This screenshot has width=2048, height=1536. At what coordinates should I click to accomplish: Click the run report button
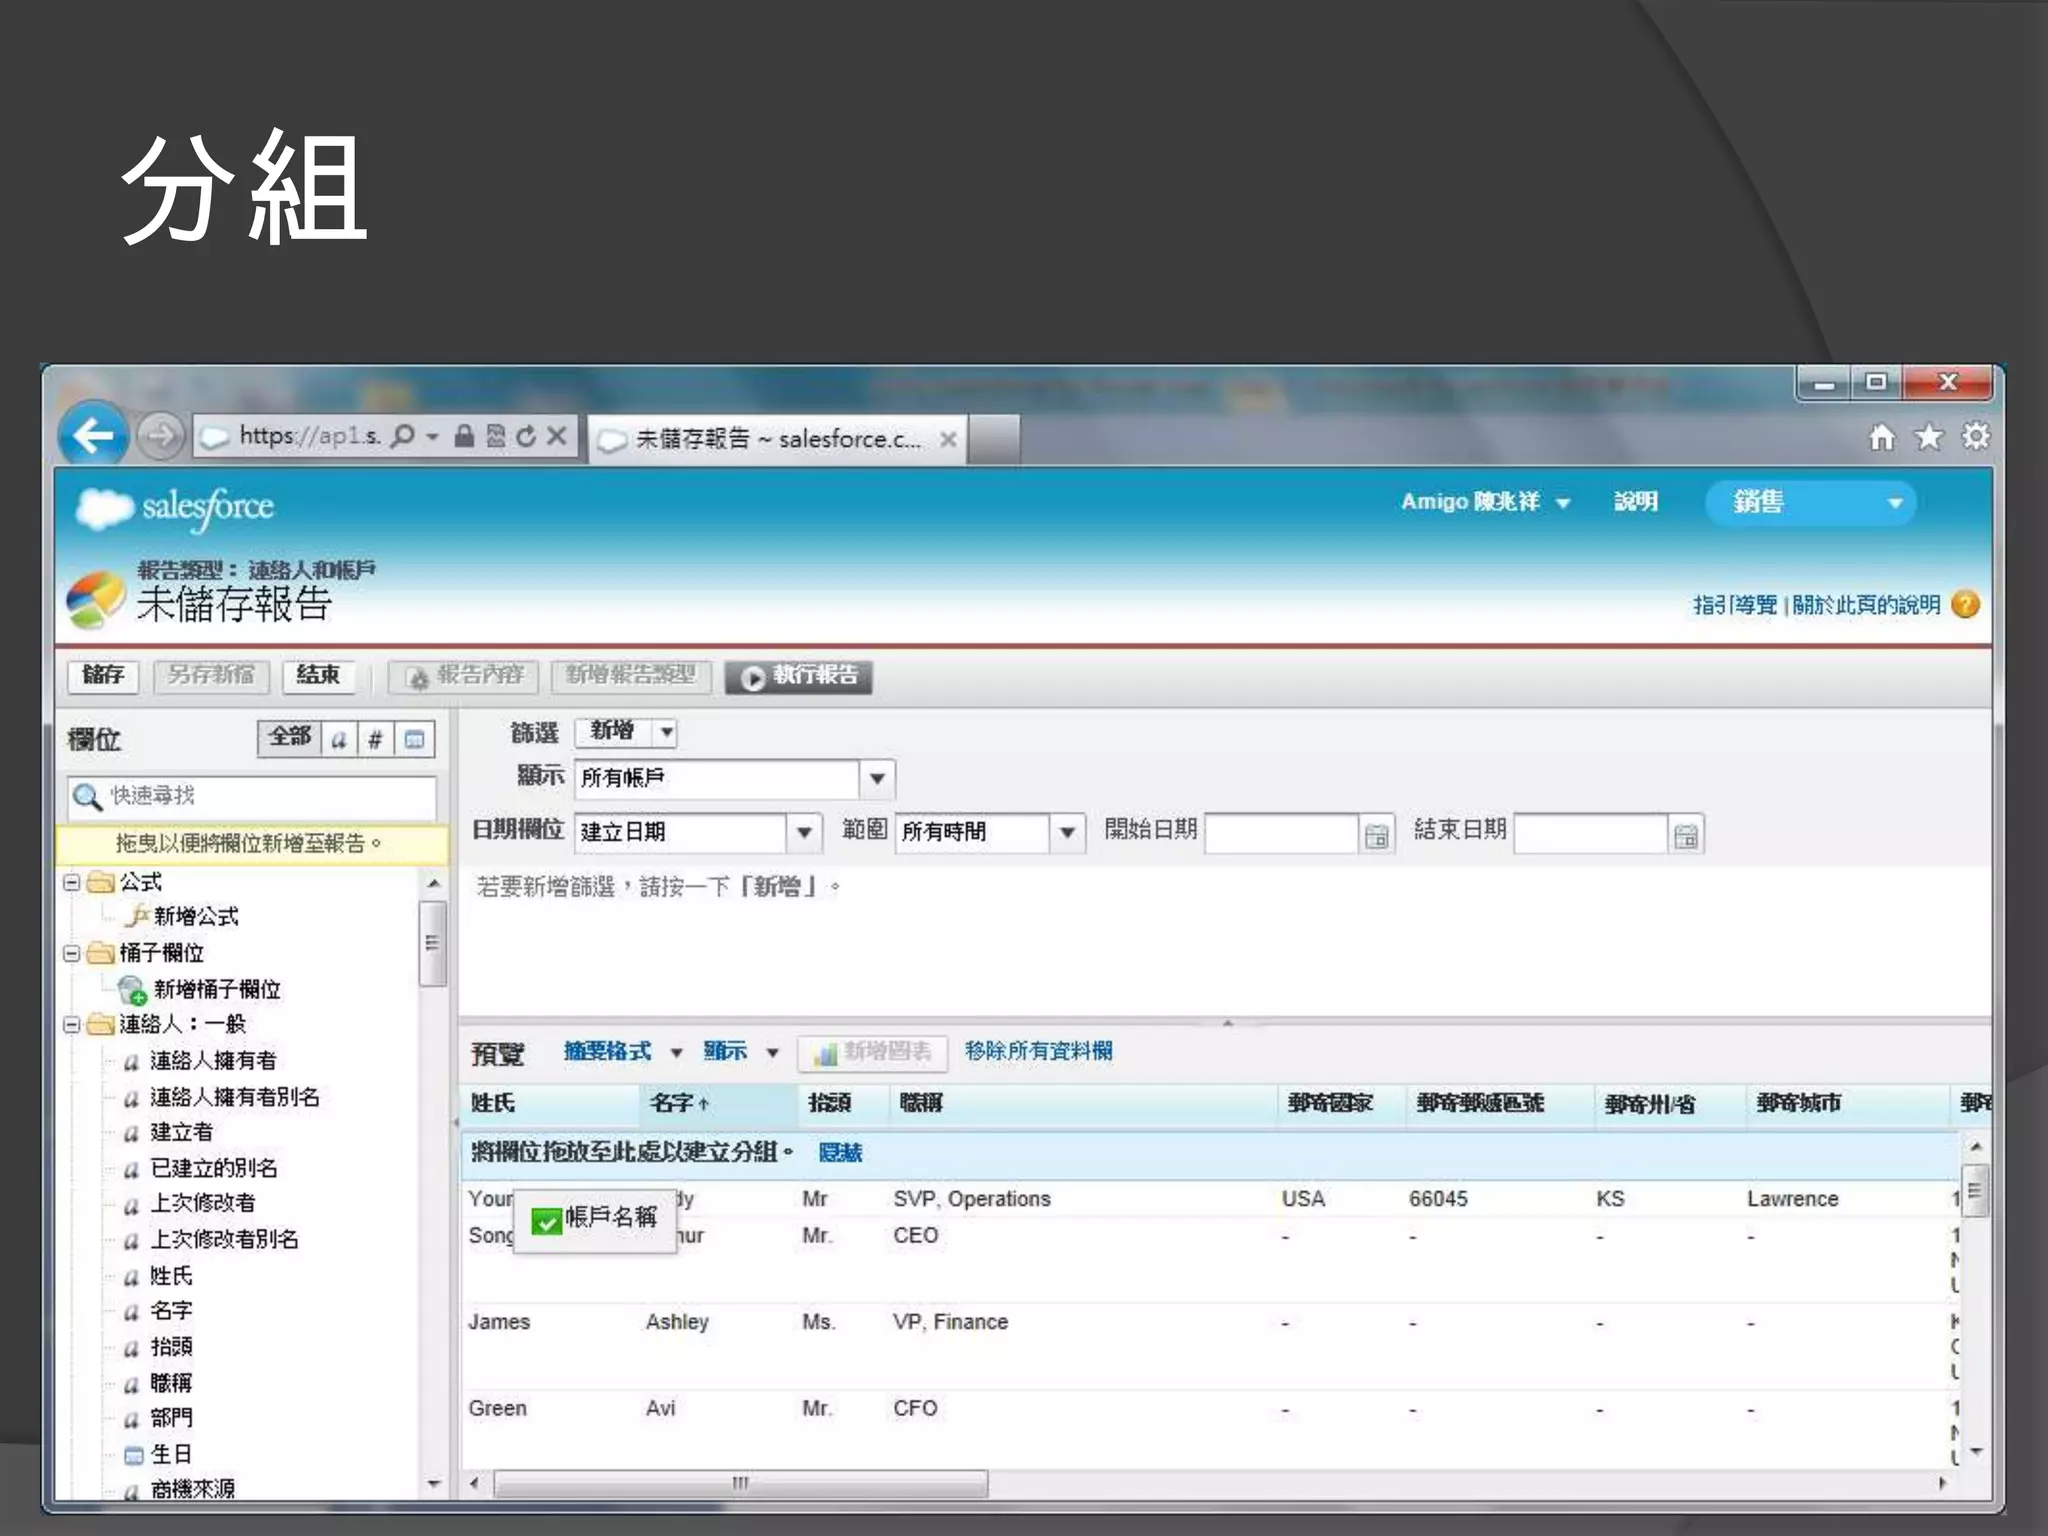798,676
